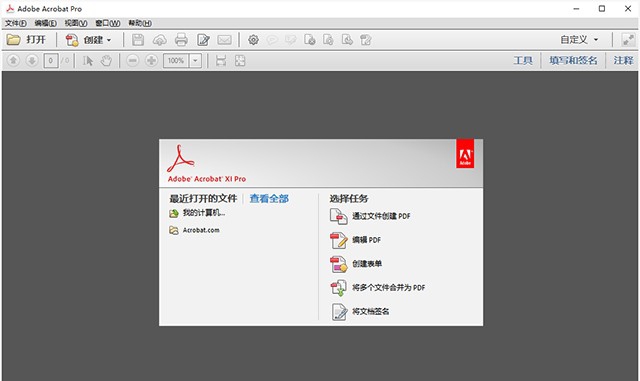Click the Save floppy disk icon
Screen dimensions: 640x381
pos(138,40)
